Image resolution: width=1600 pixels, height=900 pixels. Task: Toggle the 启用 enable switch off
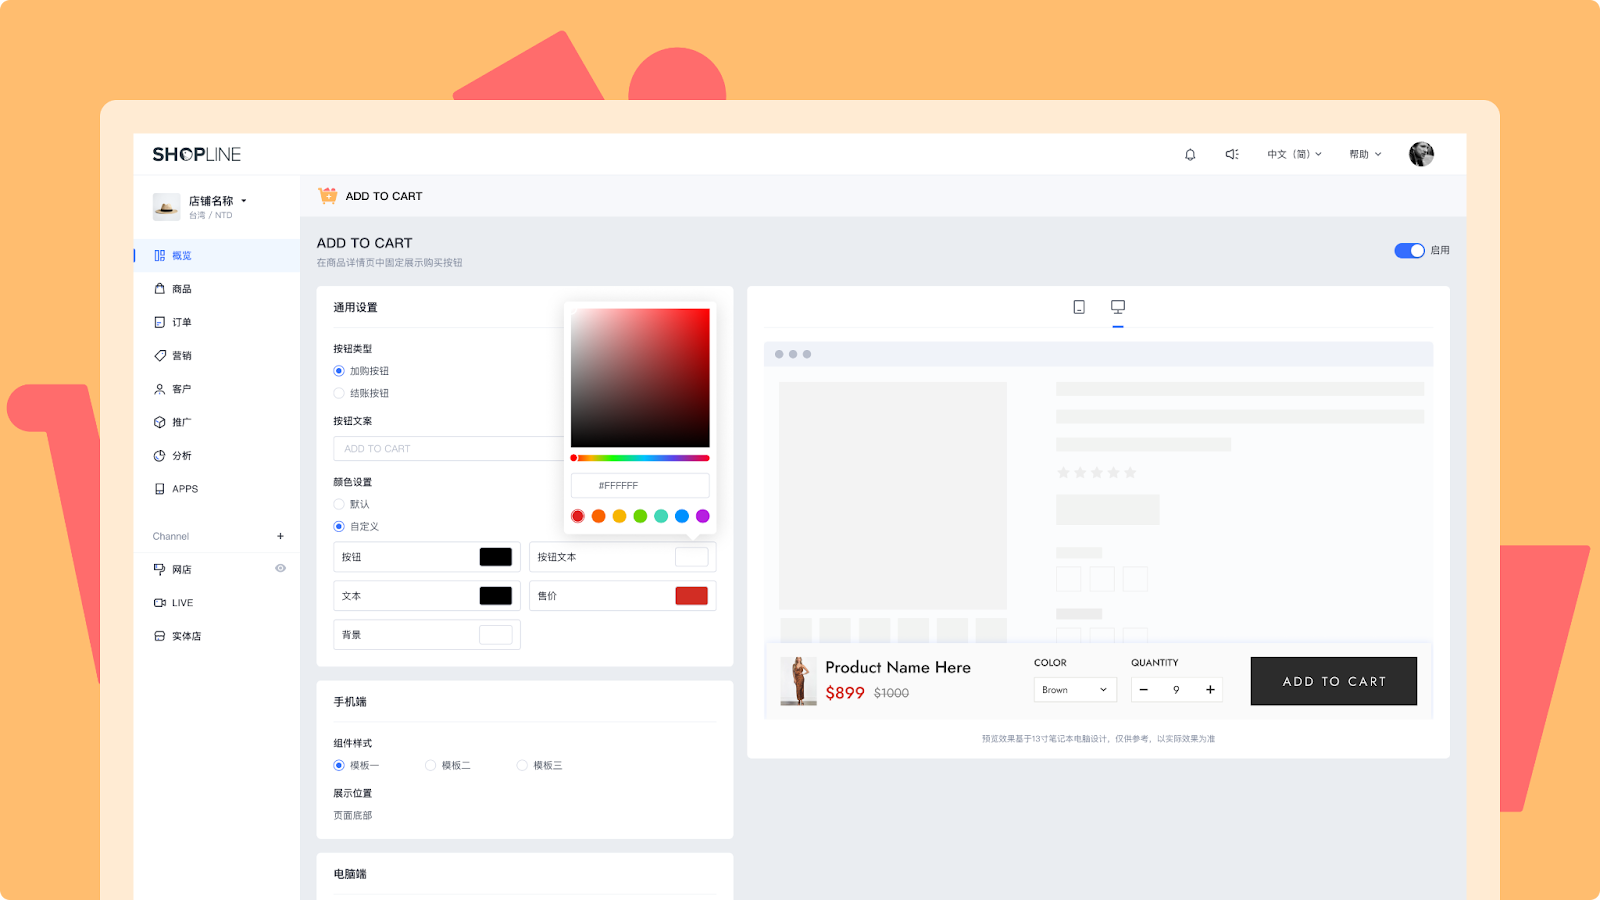pos(1409,251)
